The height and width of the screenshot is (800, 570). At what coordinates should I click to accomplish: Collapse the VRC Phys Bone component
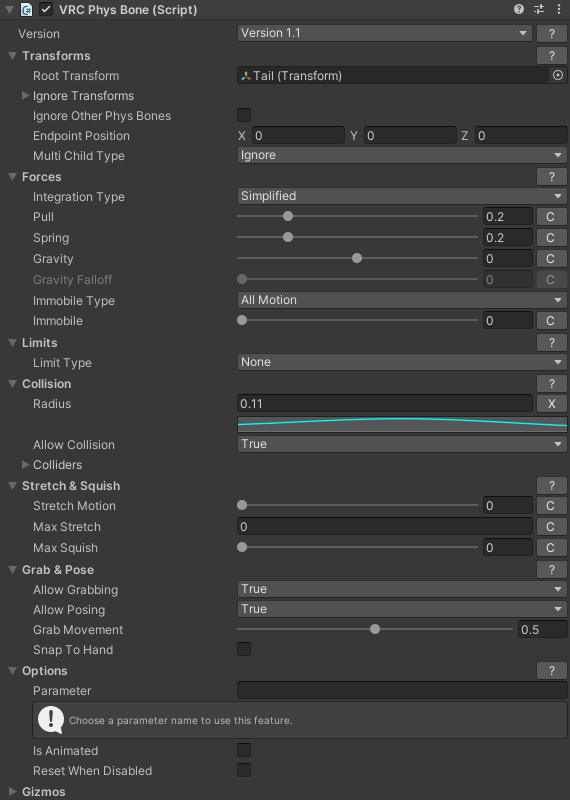tap(9, 10)
